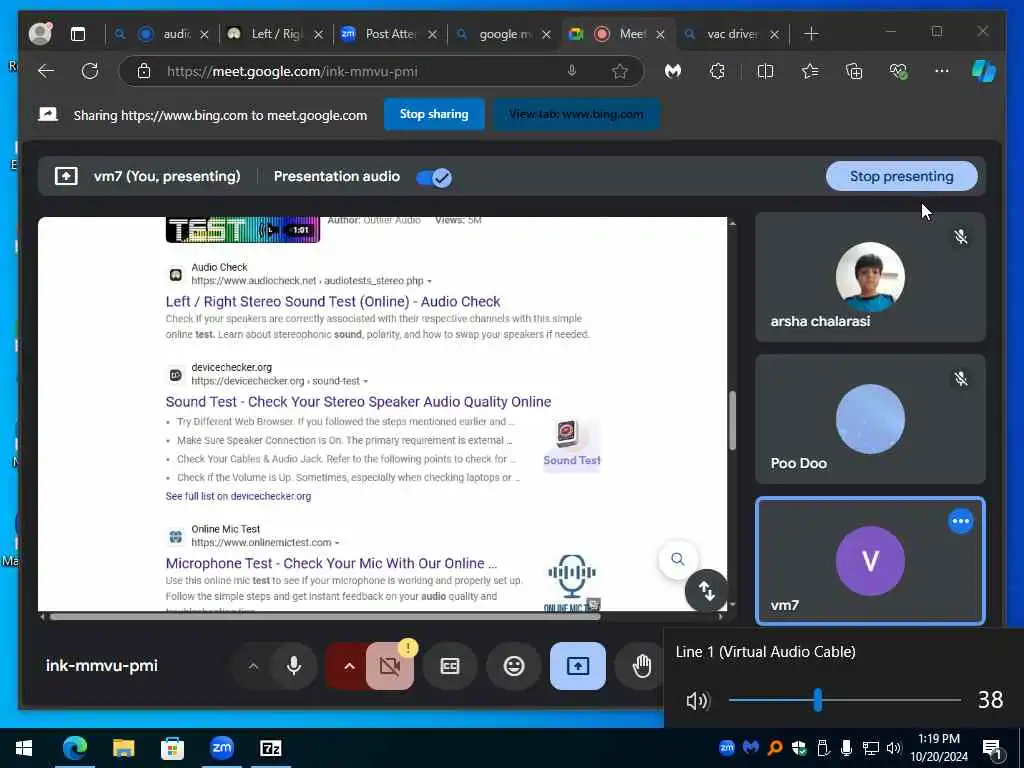Mute microphone in Meet toolbar

click(x=294, y=666)
